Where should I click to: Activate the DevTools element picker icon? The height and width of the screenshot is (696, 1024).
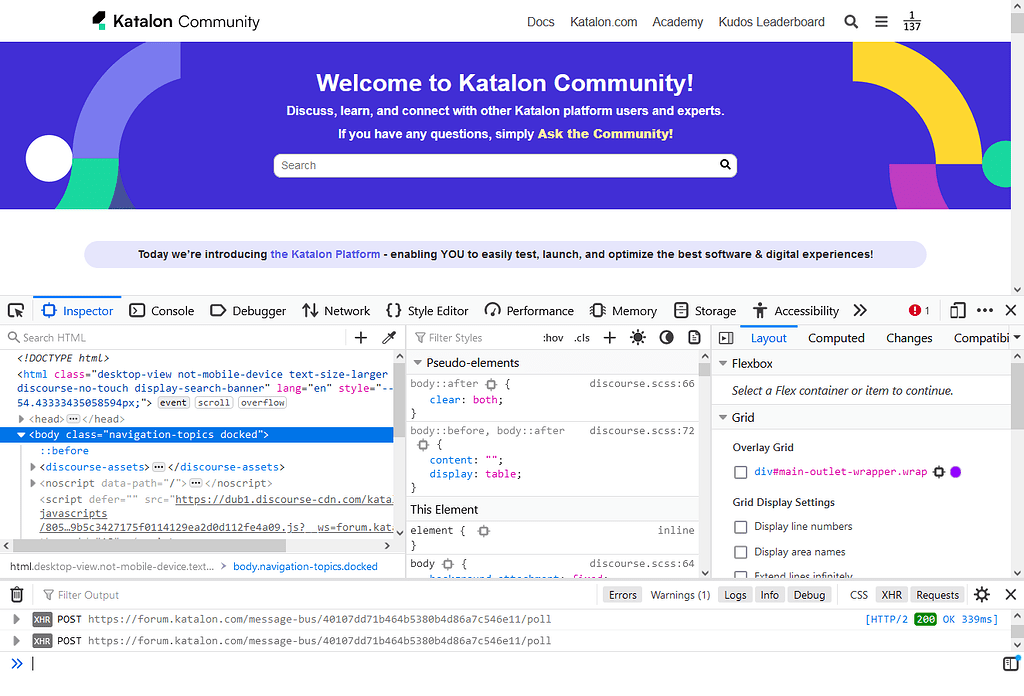(x=16, y=311)
